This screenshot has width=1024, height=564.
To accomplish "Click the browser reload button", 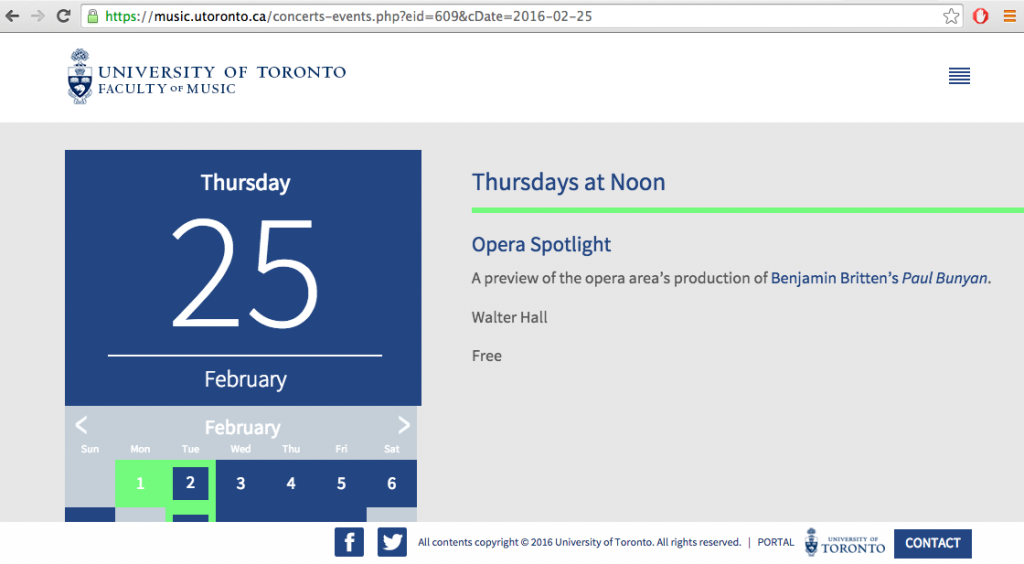I will 63,16.
